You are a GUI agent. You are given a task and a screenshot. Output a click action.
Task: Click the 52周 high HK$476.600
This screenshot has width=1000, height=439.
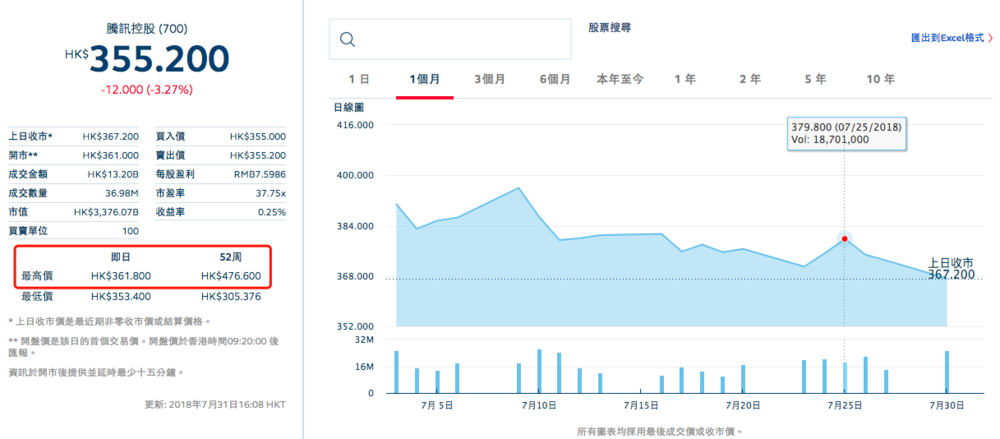click(x=231, y=276)
